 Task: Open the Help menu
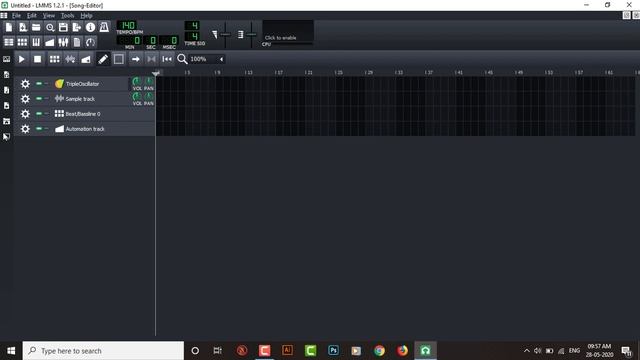coord(86,16)
